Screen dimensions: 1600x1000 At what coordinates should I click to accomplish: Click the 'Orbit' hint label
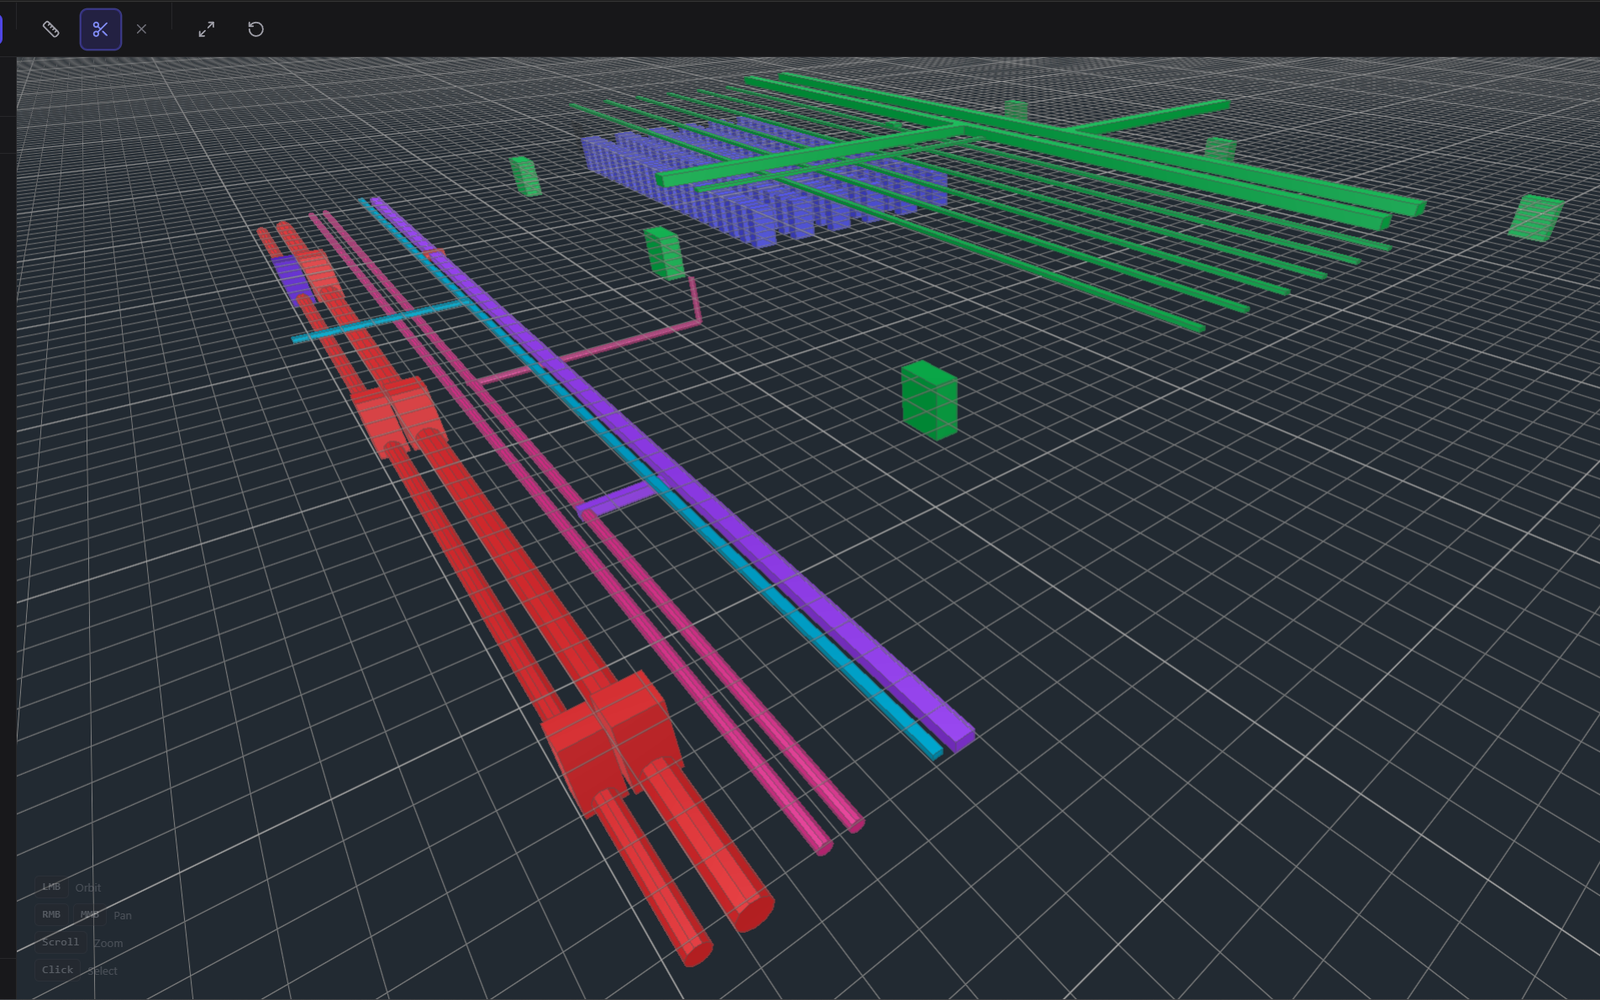88,888
